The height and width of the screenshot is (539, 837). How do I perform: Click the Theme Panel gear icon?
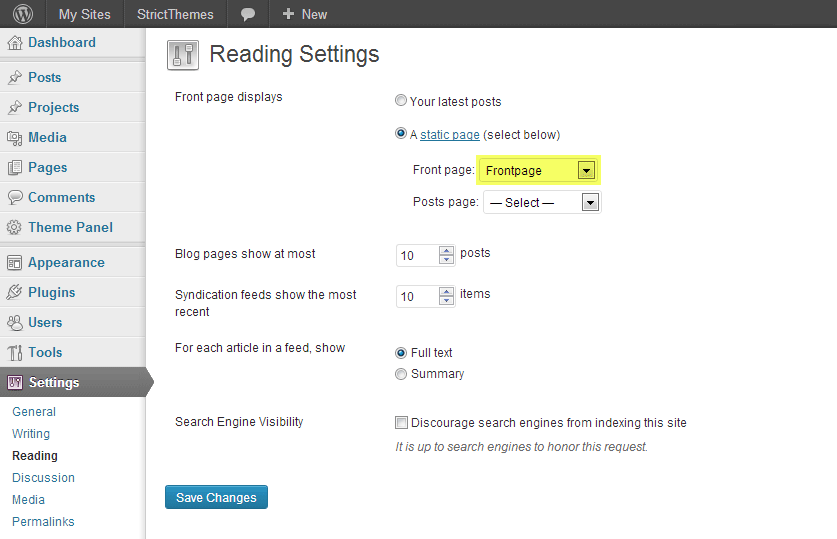point(15,228)
